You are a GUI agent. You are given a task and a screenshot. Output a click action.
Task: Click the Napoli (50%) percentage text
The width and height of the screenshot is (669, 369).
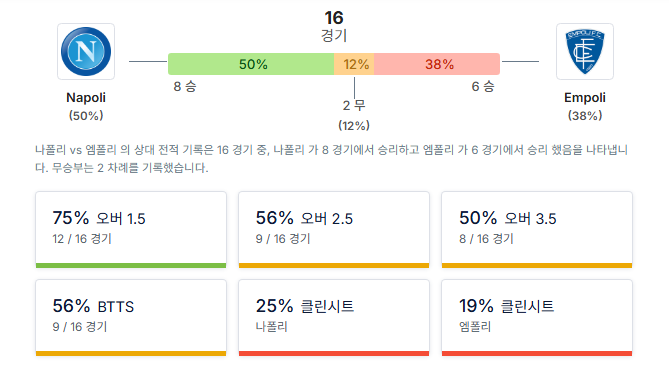pyautogui.click(x=86, y=116)
